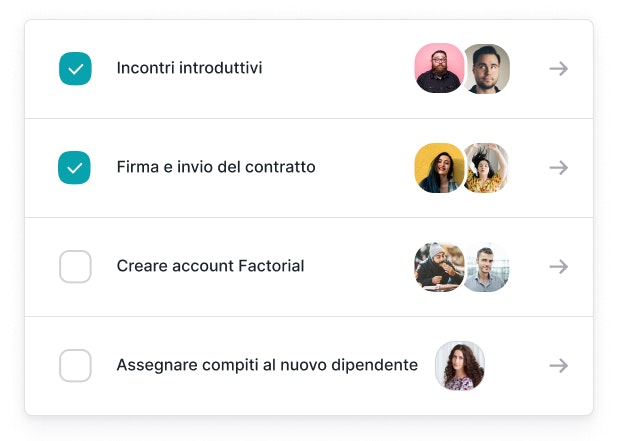Click dark-haired man avatar in Incontri introduttivi row

click(487, 69)
